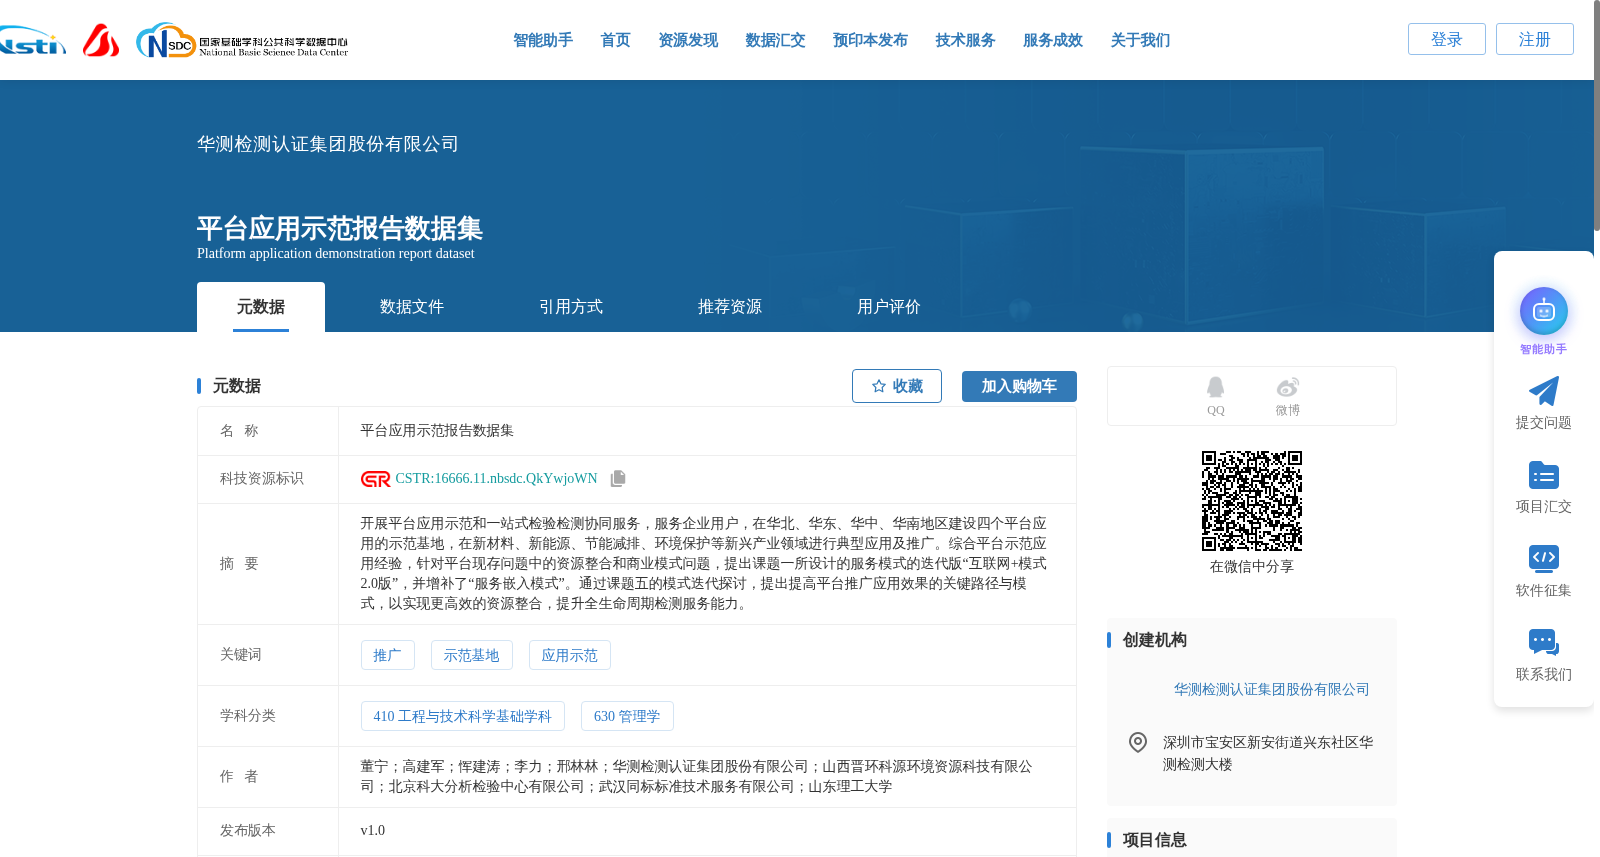Click the 应用示范 keyword tag
The image size is (1600, 857).
tap(570, 655)
